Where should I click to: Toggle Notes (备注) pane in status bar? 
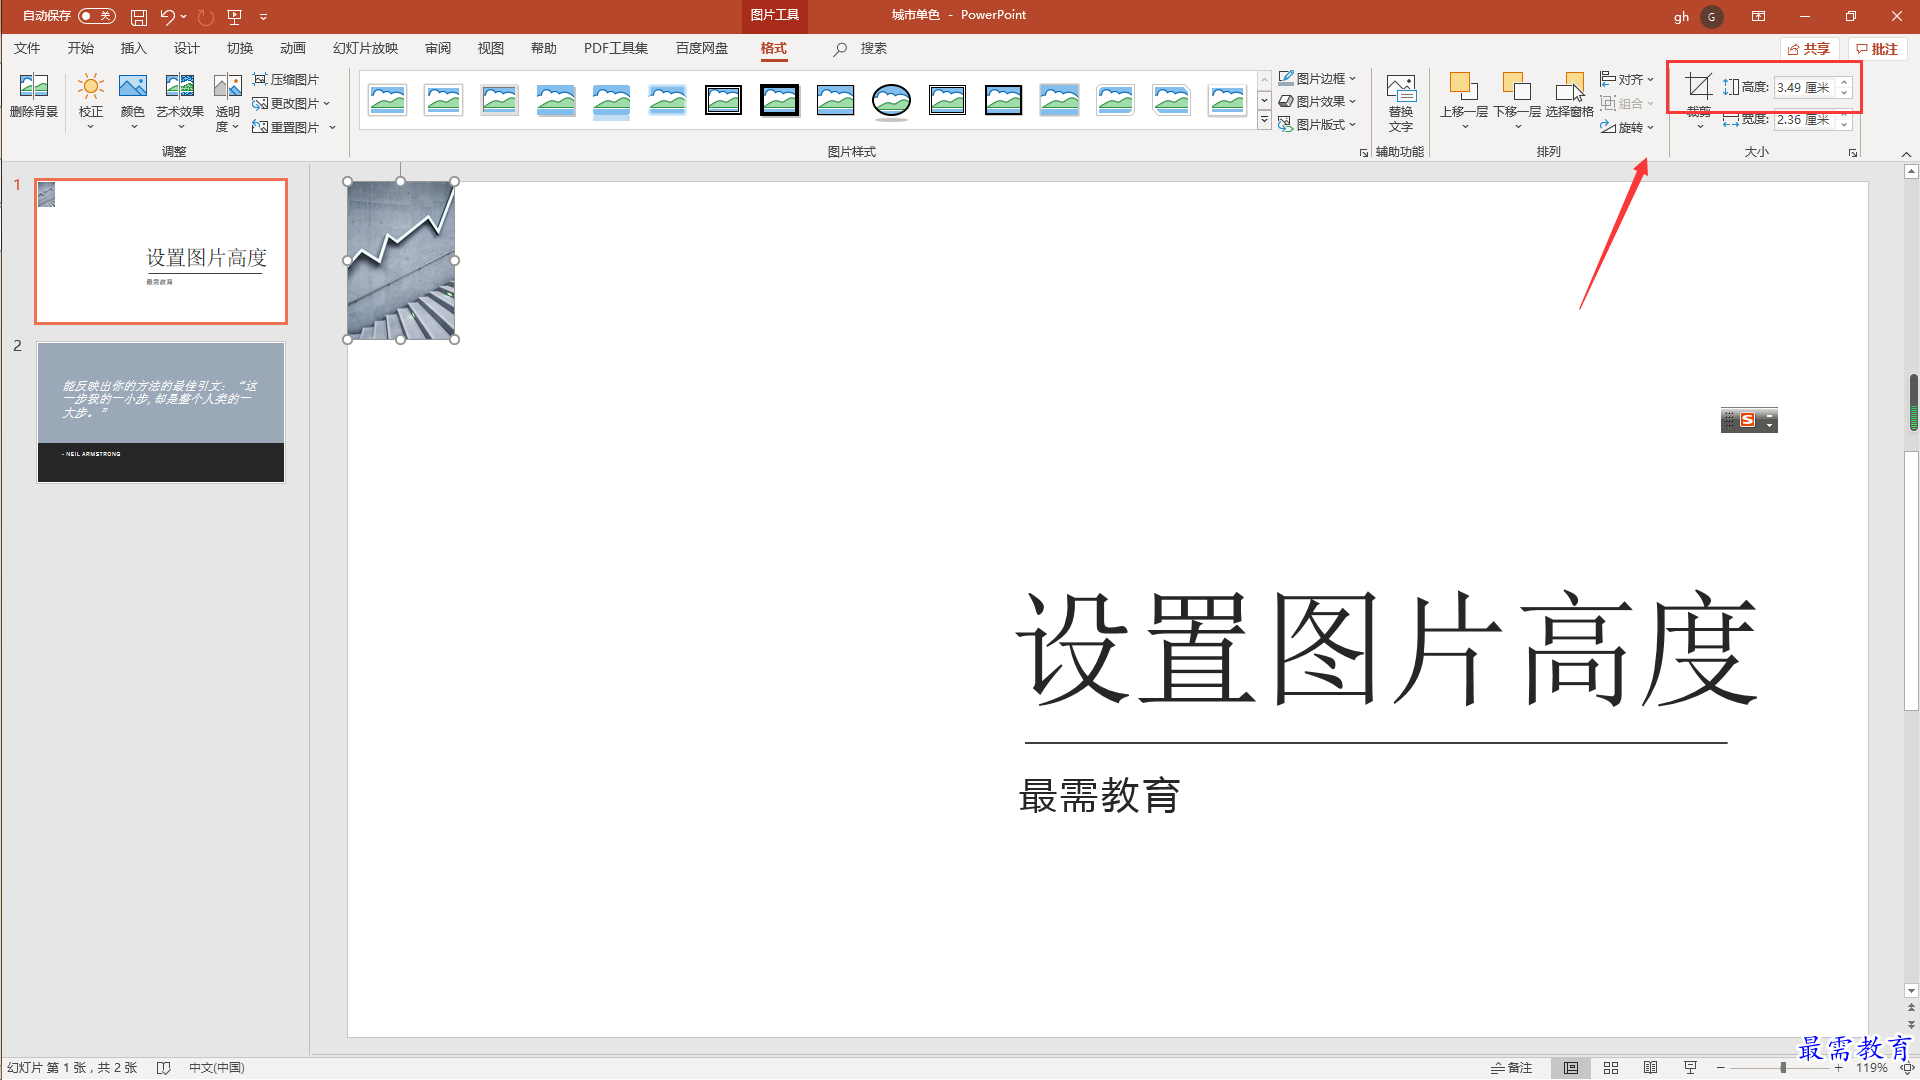click(x=1511, y=1068)
